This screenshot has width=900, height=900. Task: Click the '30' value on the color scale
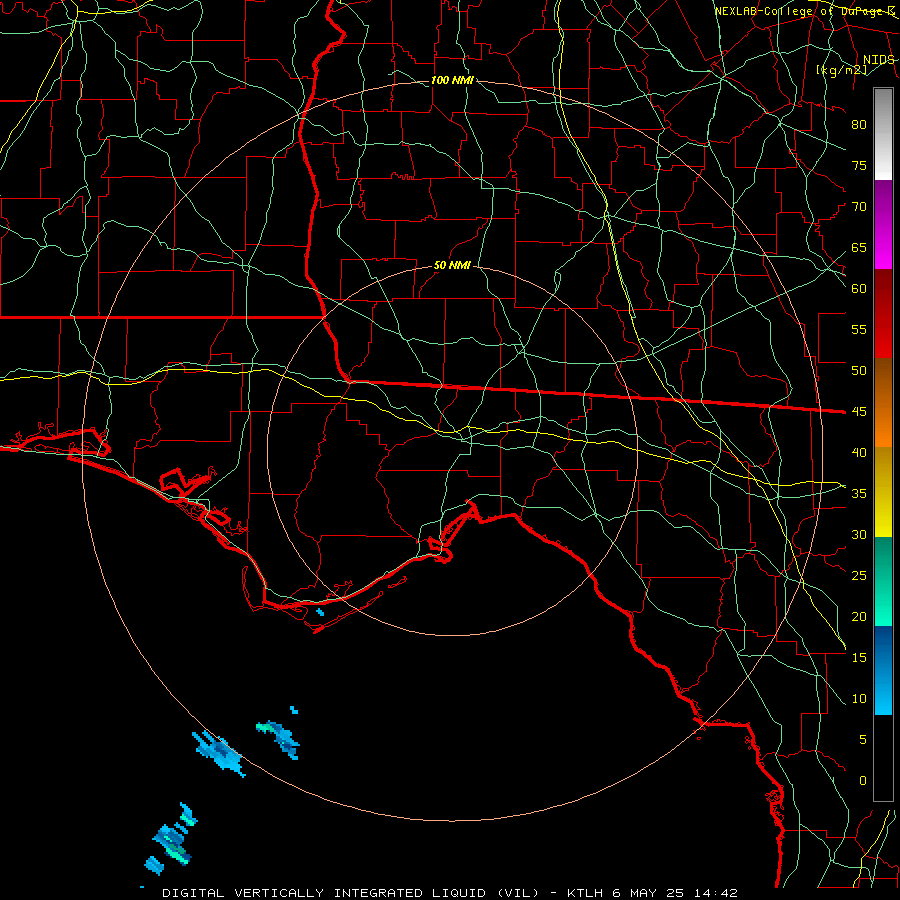tap(859, 534)
